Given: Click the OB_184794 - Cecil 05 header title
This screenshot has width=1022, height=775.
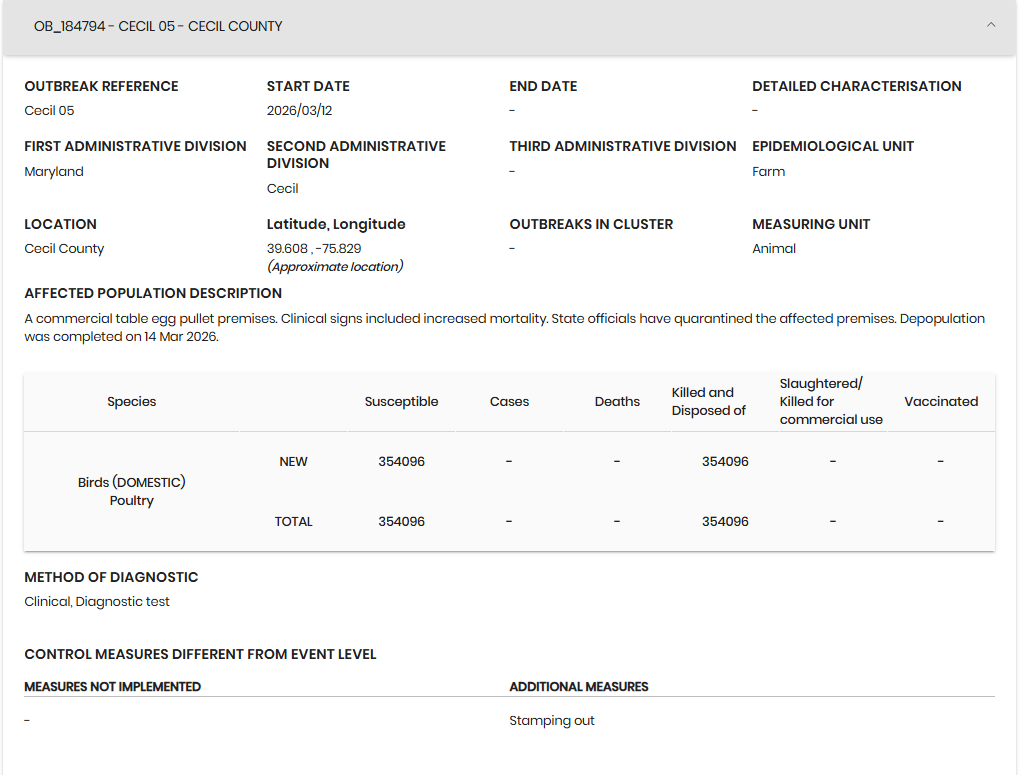Looking at the screenshot, I should [158, 27].
